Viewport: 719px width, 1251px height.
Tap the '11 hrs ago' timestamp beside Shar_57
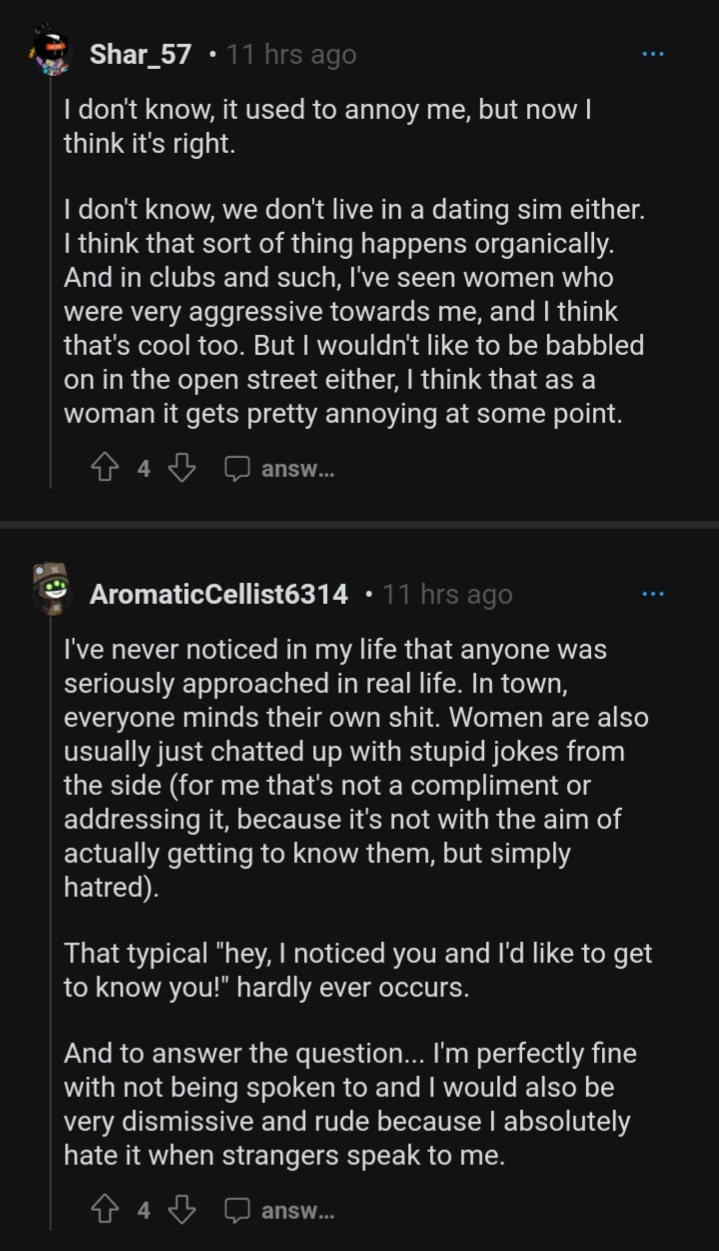291,54
